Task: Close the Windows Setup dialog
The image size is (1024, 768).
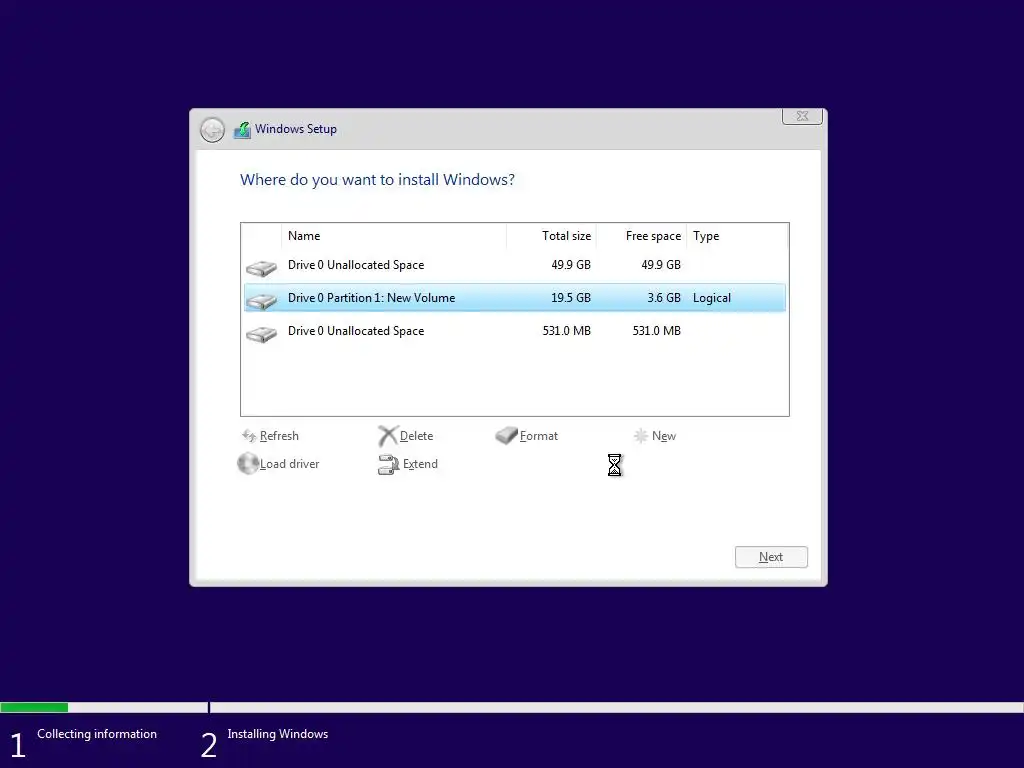Action: tap(803, 116)
